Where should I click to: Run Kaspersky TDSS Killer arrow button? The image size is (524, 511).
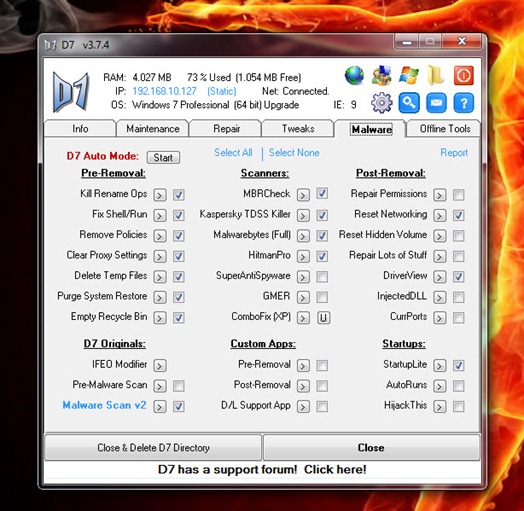pyautogui.click(x=303, y=215)
